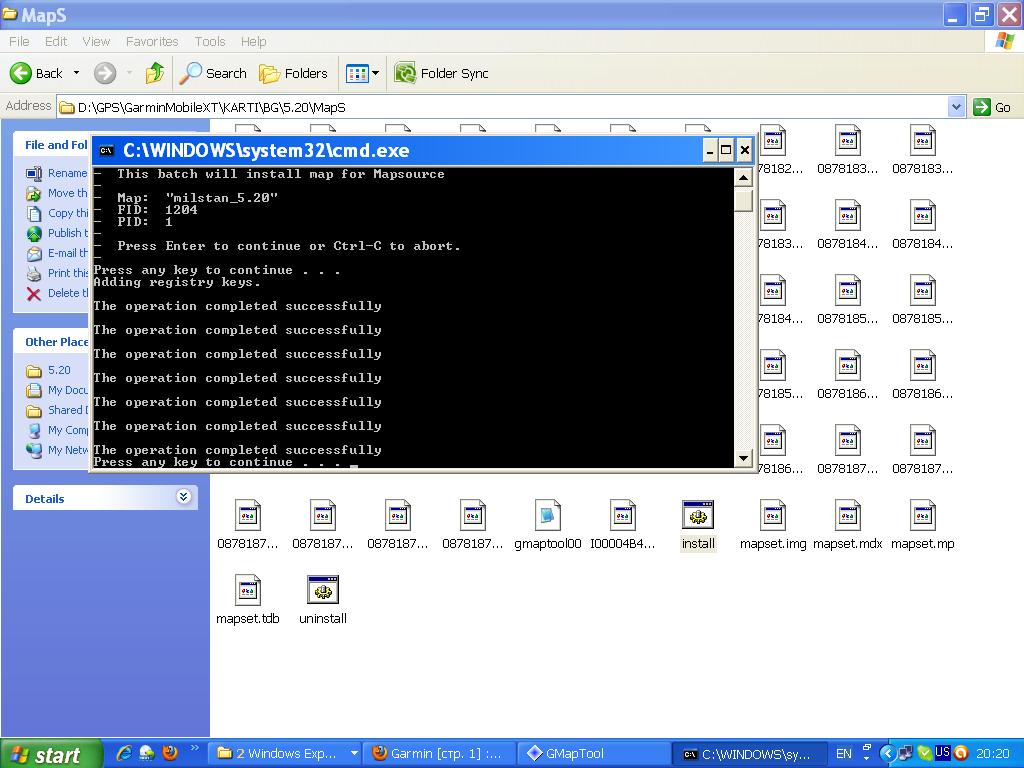Click the Search toolbar button
The image size is (1024, 768).
click(x=213, y=73)
